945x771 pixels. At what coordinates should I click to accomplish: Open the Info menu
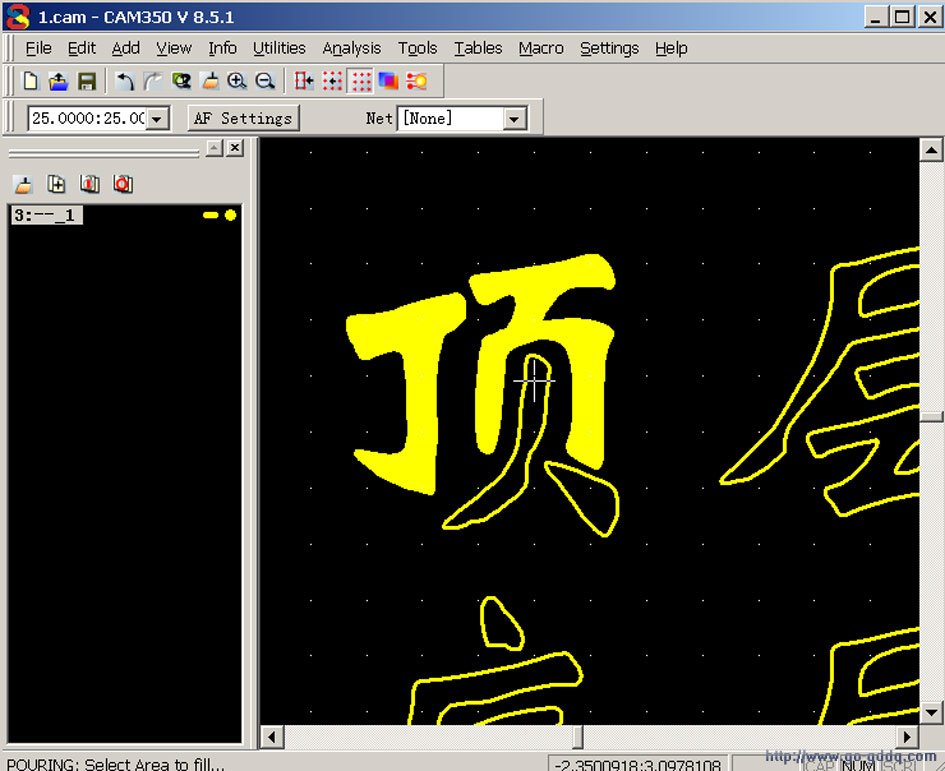(222, 48)
